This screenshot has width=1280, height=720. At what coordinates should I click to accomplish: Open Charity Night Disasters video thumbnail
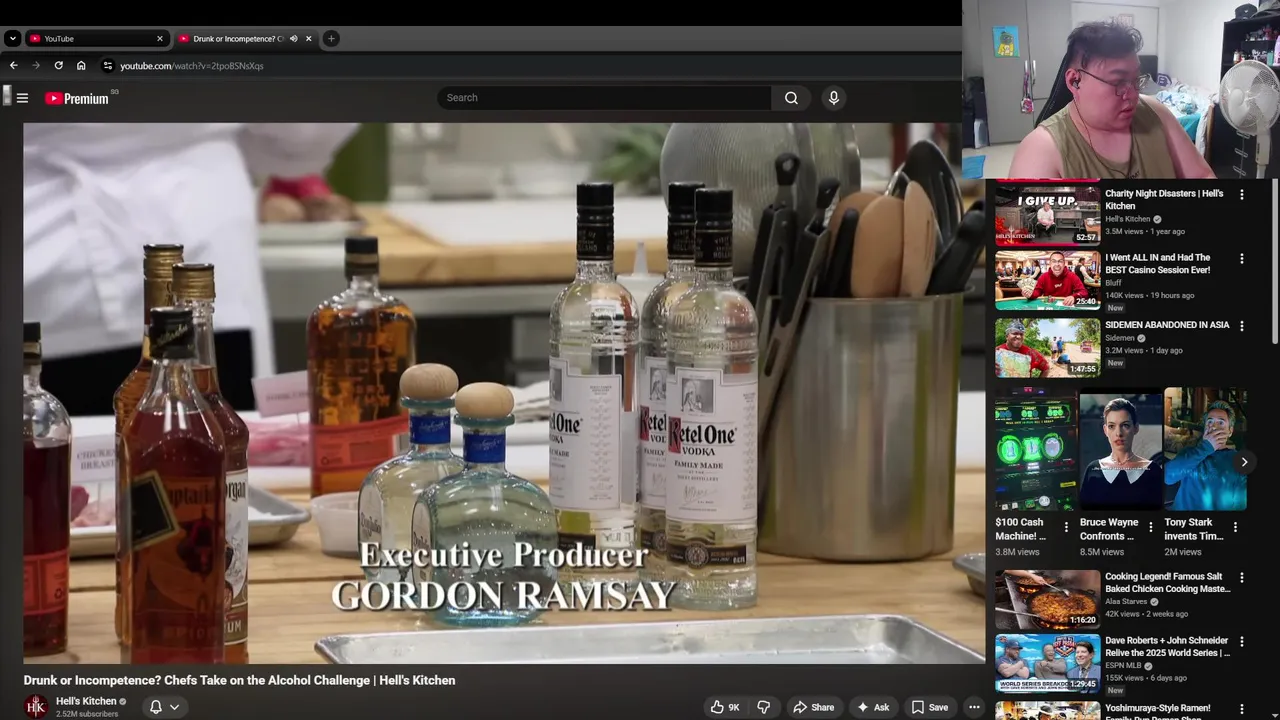[1047, 214]
